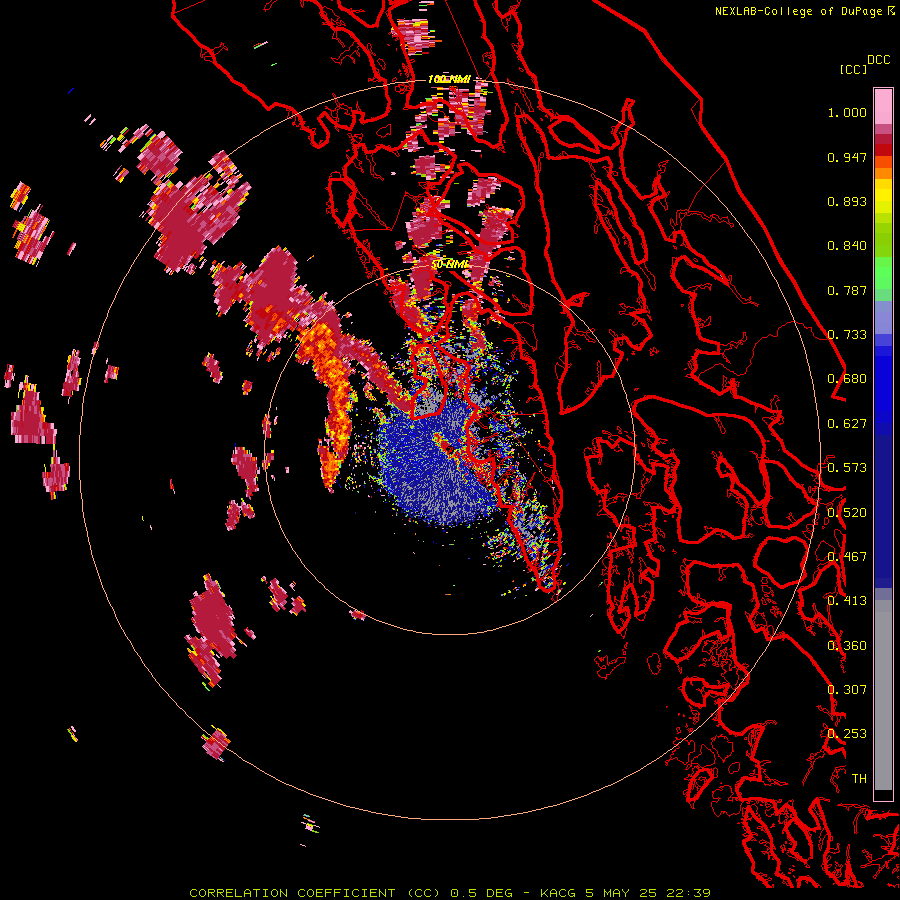Select the 0.467 legend value

(847, 557)
